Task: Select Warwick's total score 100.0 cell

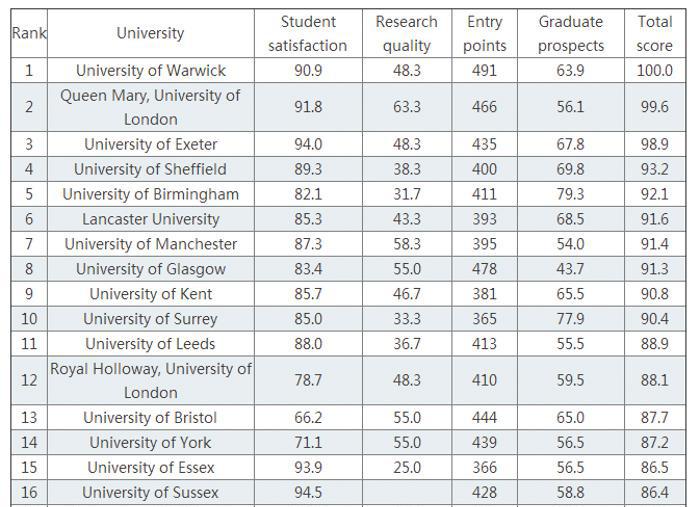Action: pos(655,70)
